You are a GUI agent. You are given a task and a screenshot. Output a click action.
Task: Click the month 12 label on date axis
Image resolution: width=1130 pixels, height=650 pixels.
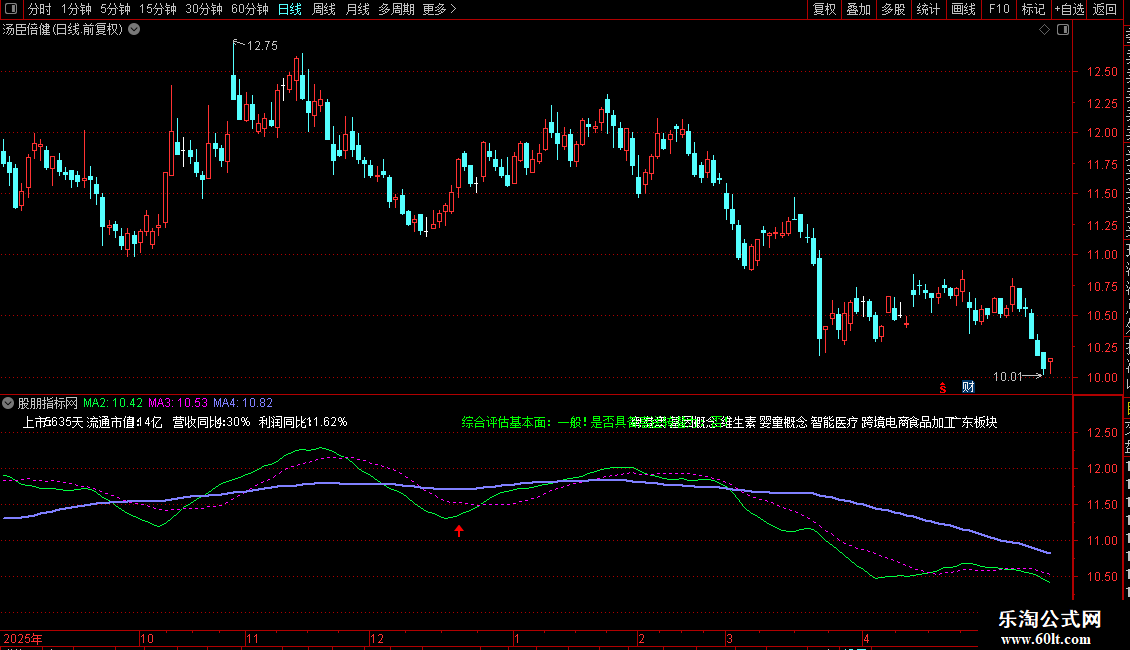(x=377, y=638)
